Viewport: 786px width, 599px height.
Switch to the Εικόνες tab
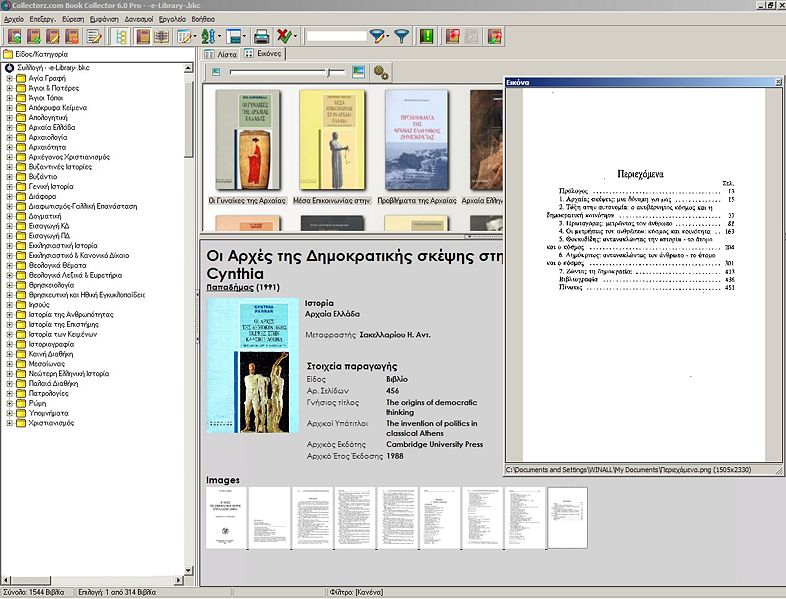point(263,54)
